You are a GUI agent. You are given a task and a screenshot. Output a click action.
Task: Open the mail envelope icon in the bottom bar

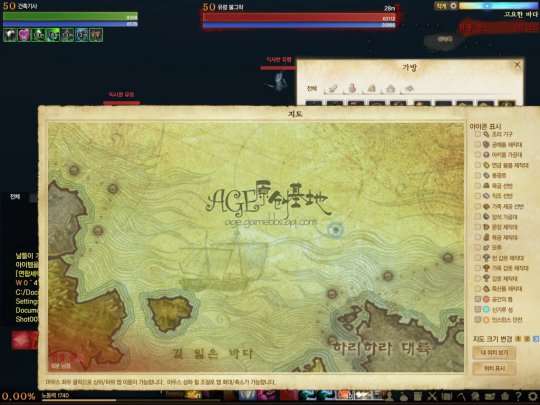tap(490, 397)
